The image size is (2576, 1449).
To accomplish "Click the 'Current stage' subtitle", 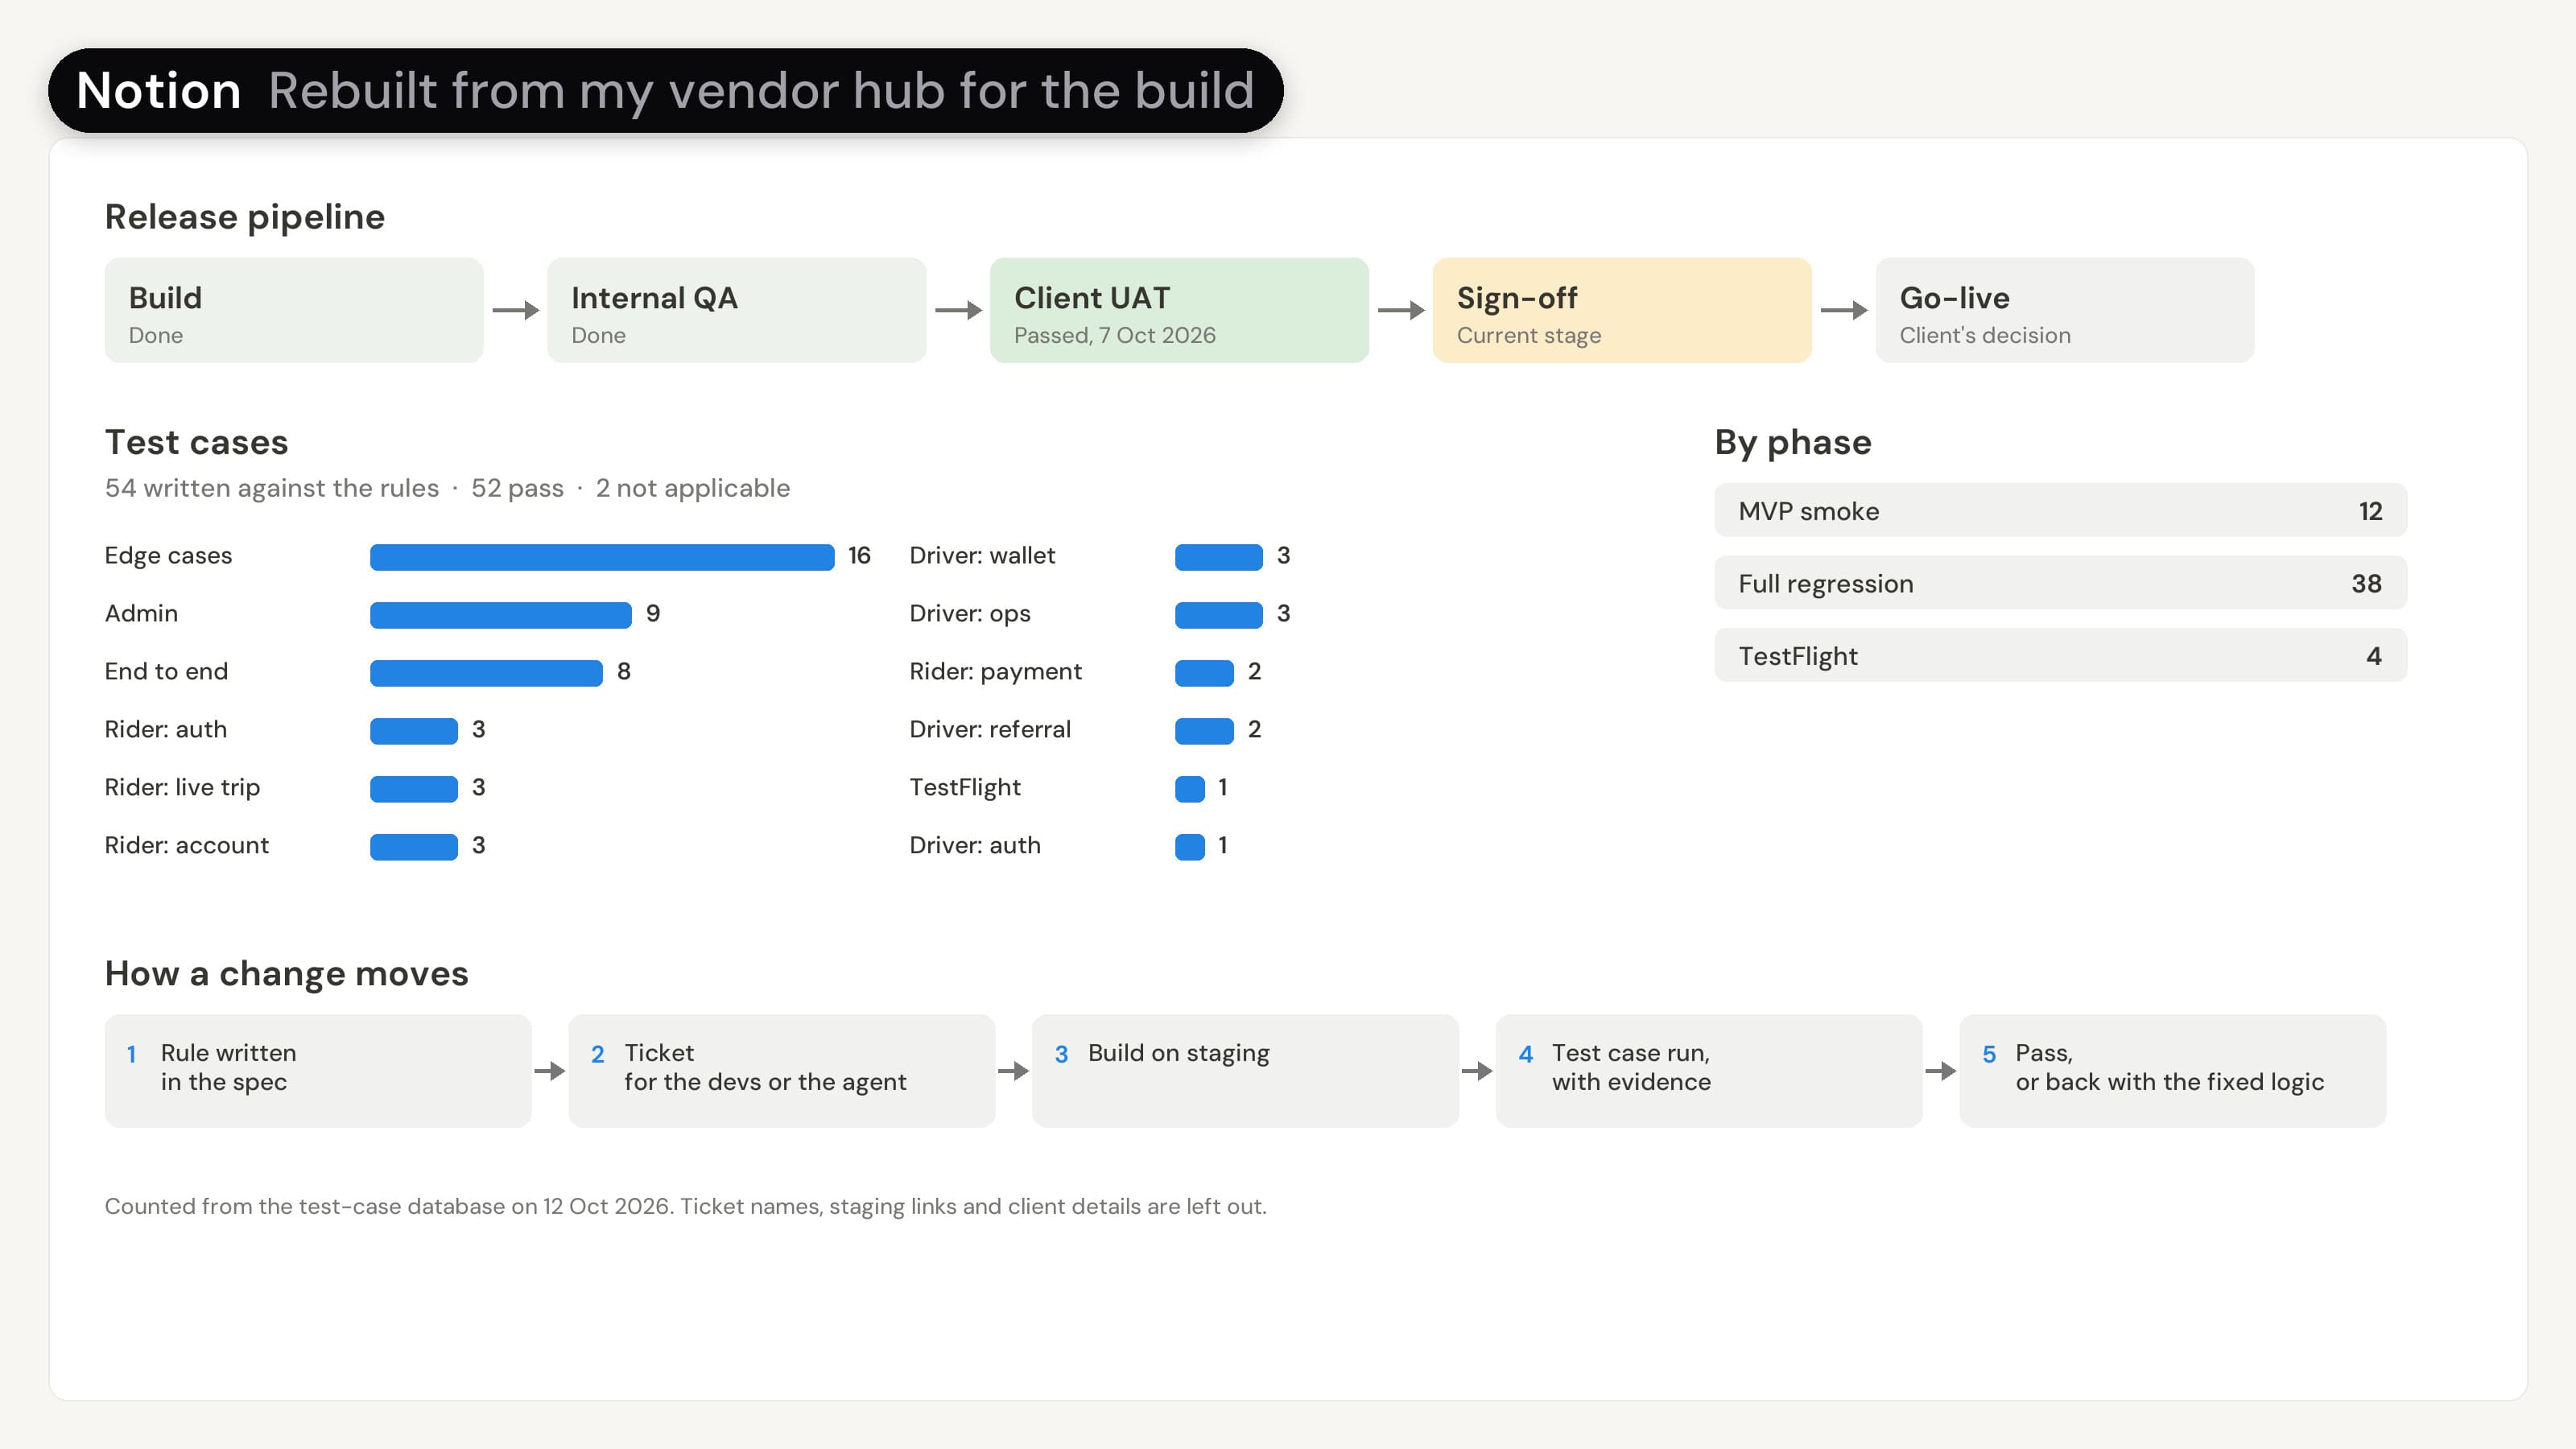I will click(1529, 336).
